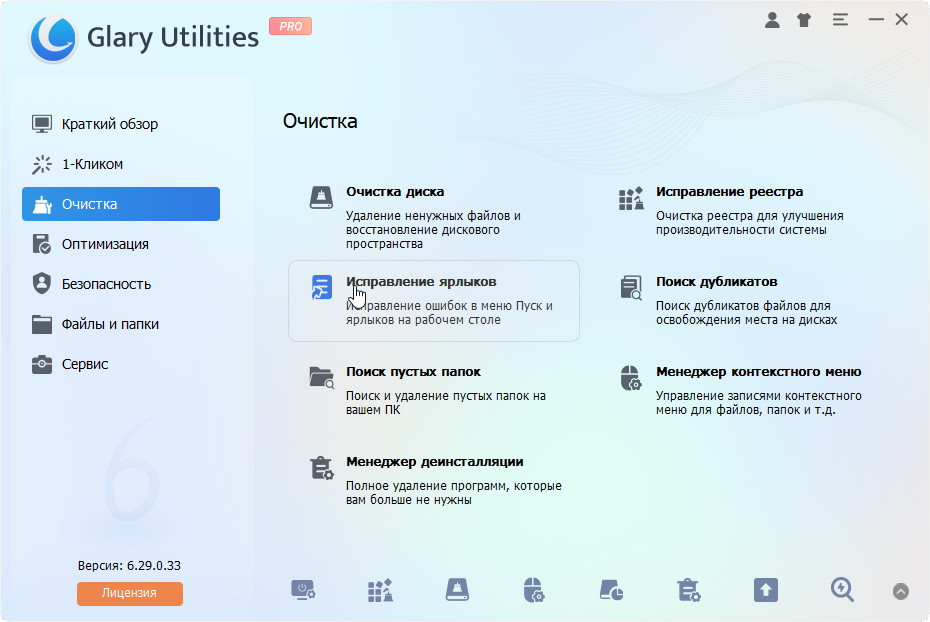This screenshot has width=930, height=622.
Task: Open disk cleaner drive icon in bottom bar
Action: [457, 590]
